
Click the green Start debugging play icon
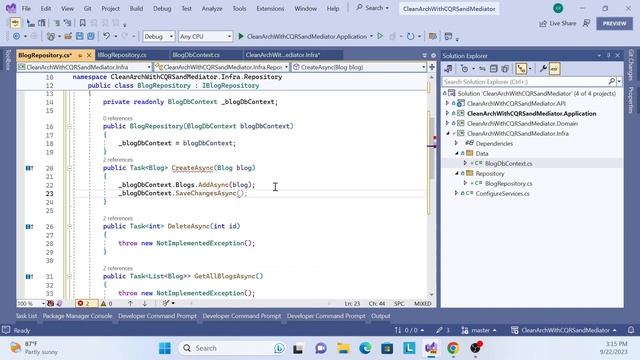tap(241, 36)
